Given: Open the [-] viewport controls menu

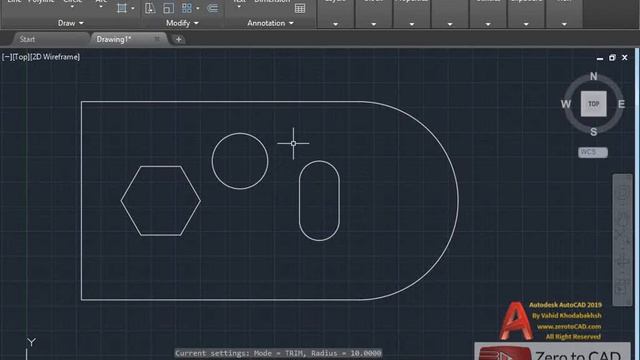Looking at the screenshot, I should click(x=7, y=57).
